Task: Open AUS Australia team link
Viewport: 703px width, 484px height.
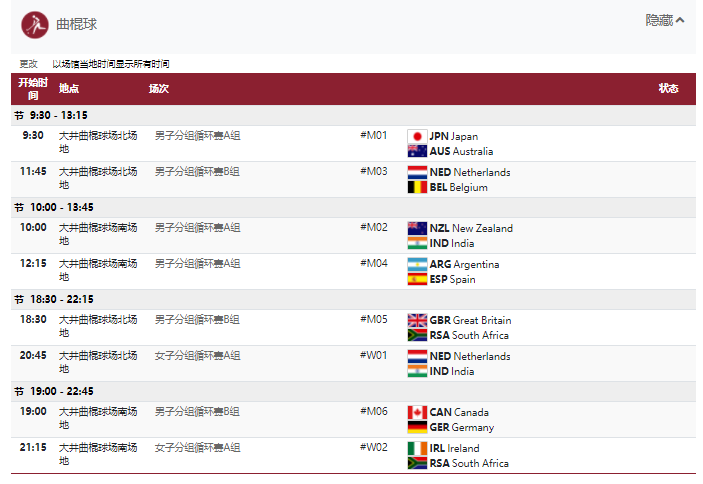Action: point(461,151)
